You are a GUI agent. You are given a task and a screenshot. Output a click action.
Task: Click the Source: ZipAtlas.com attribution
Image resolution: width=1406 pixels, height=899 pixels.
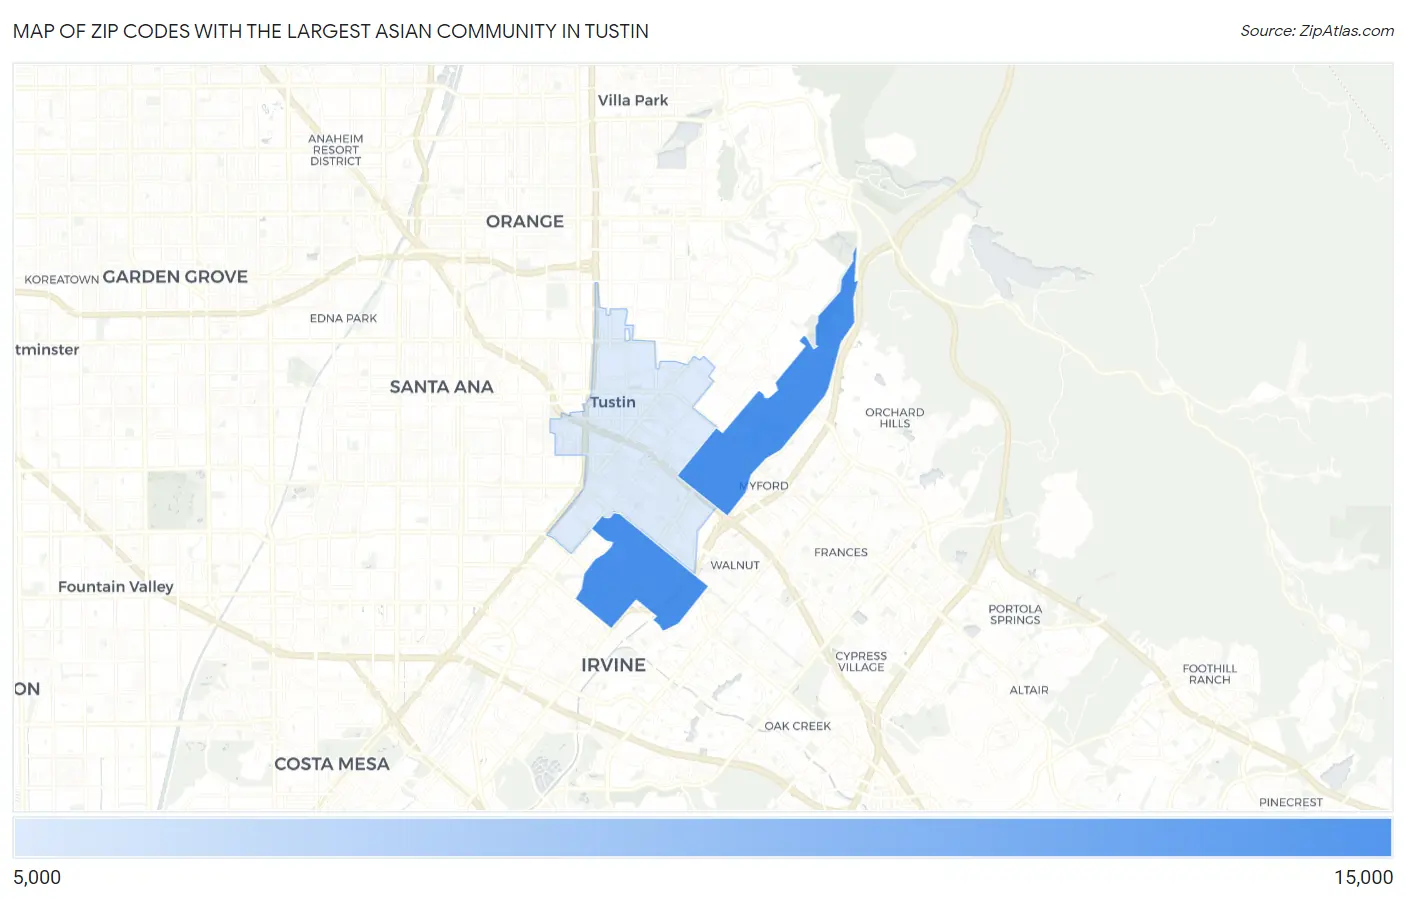(1316, 31)
